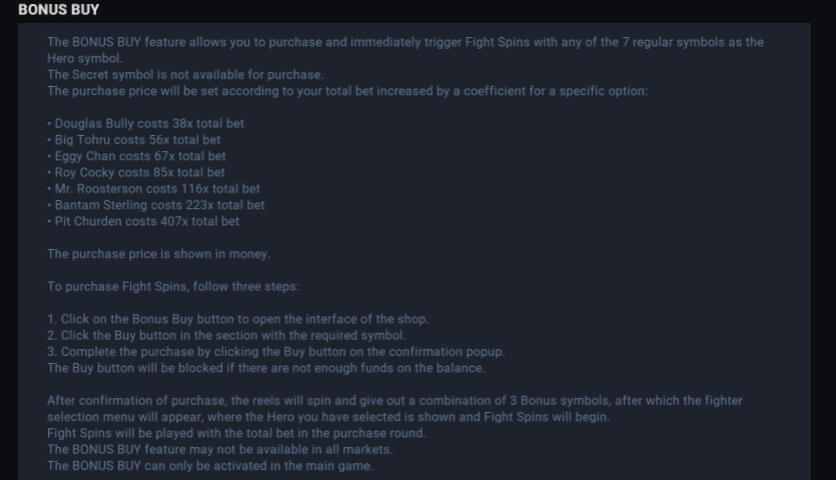Click the 'Buy button will be blocked' line

[266, 368]
